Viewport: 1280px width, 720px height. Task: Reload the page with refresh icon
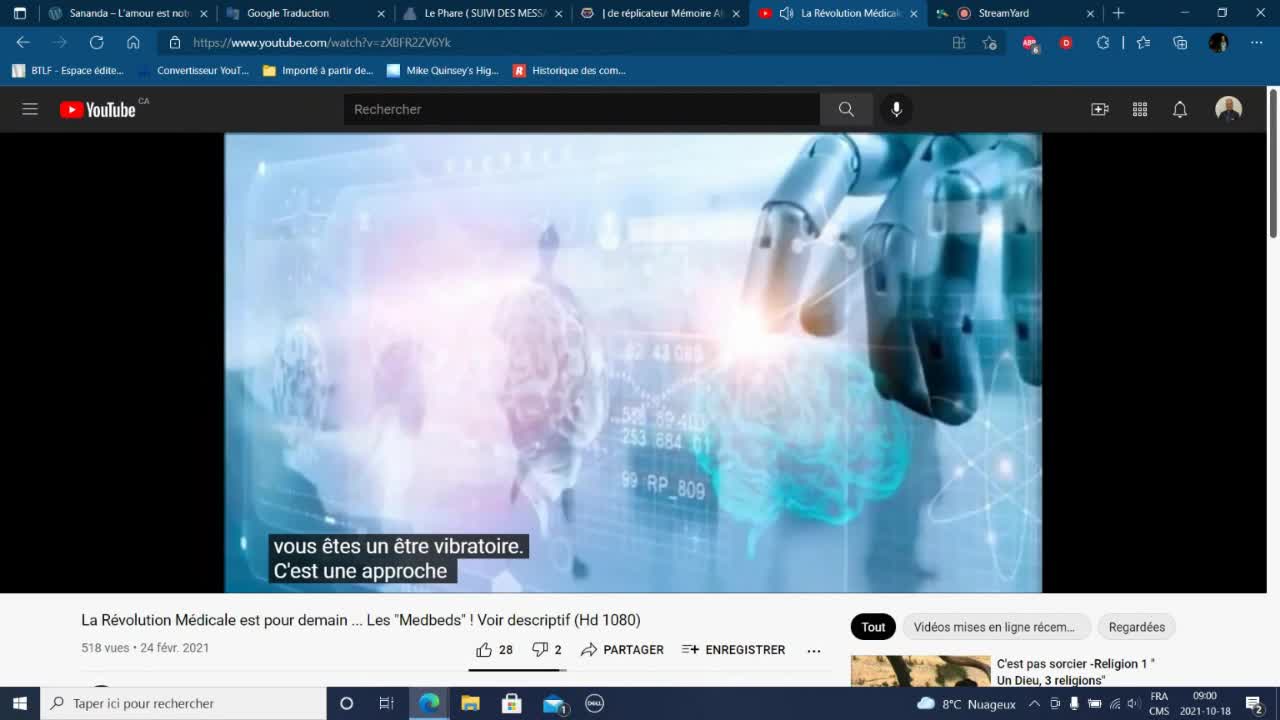[x=96, y=42]
